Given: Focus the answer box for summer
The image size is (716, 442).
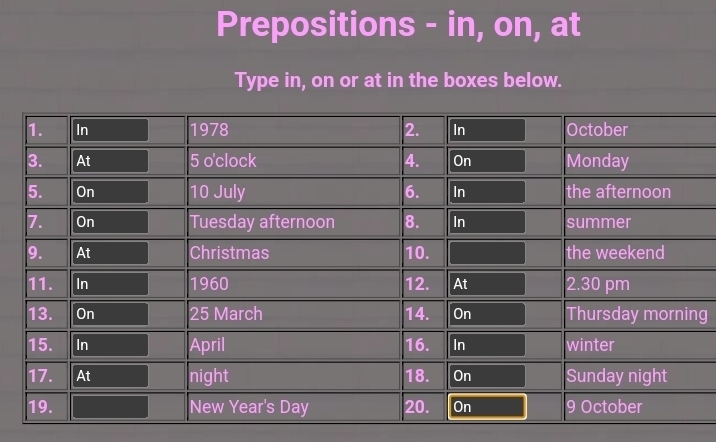Looking at the screenshot, I should [487, 222].
